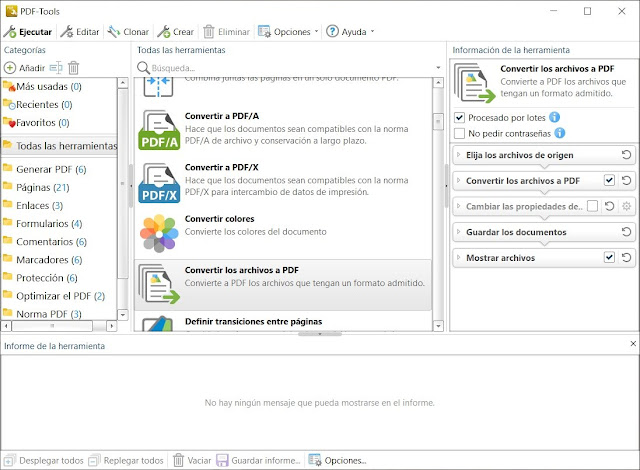Reset the Elija los archivos de origen step

pos(627,155)
